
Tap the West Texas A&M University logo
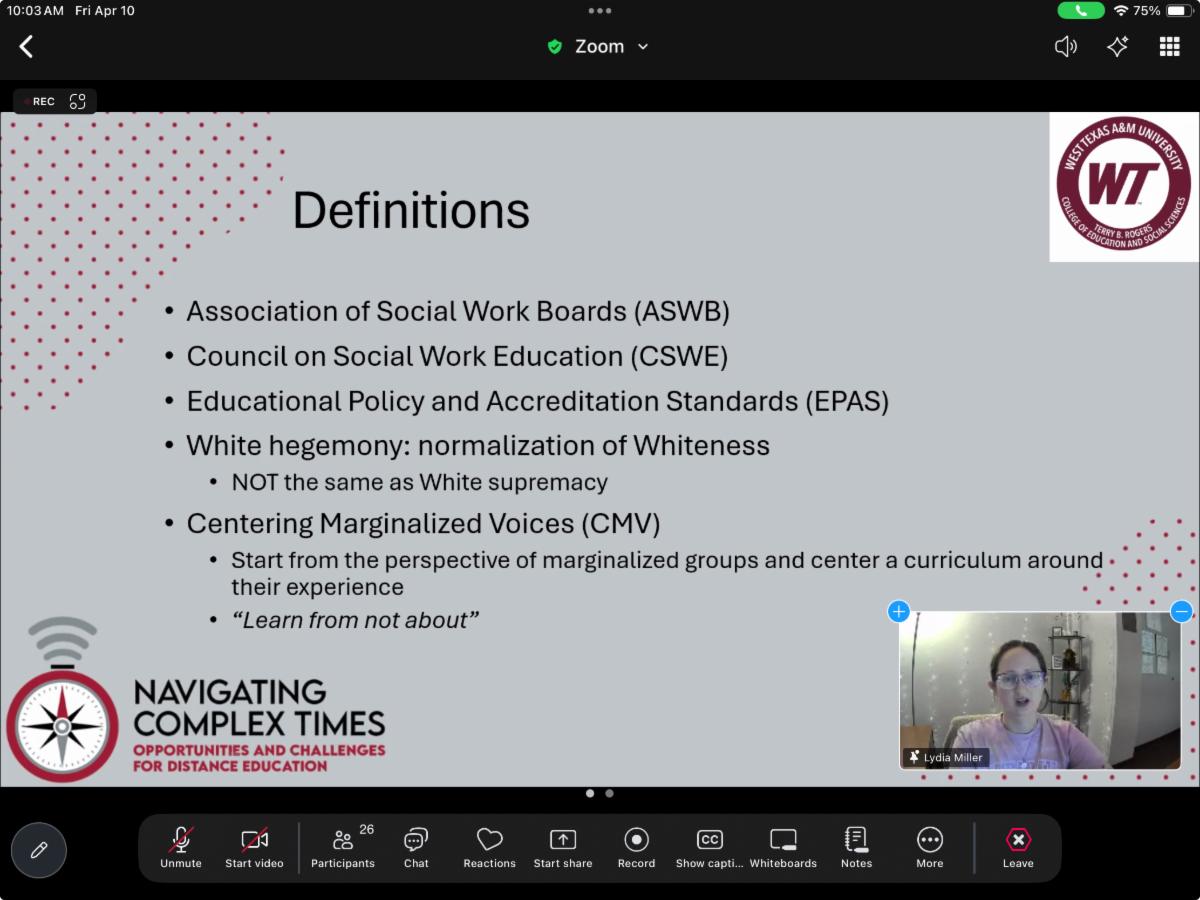(1123, 187)
